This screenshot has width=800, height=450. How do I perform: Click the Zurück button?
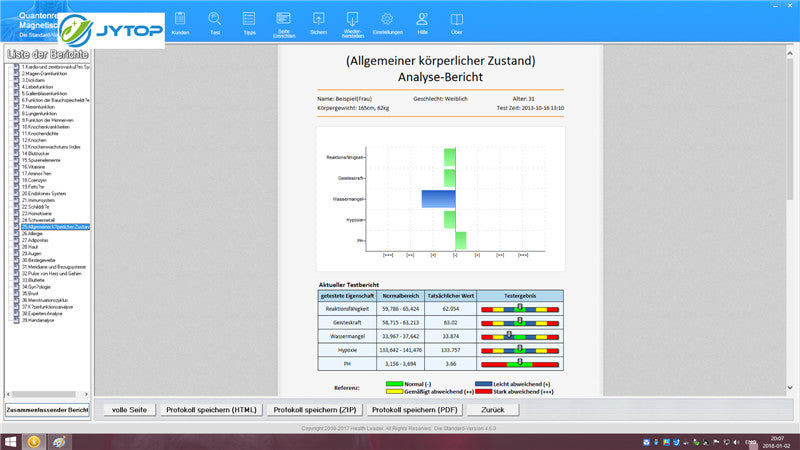[x=492, y=410]
